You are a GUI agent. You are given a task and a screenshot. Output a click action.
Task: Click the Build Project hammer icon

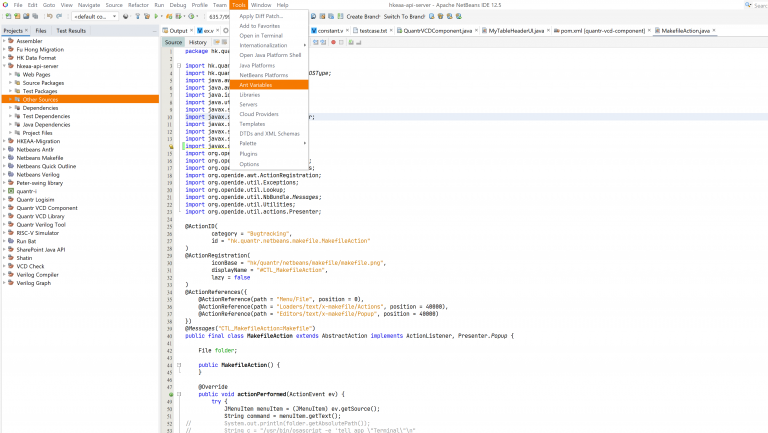138,16
